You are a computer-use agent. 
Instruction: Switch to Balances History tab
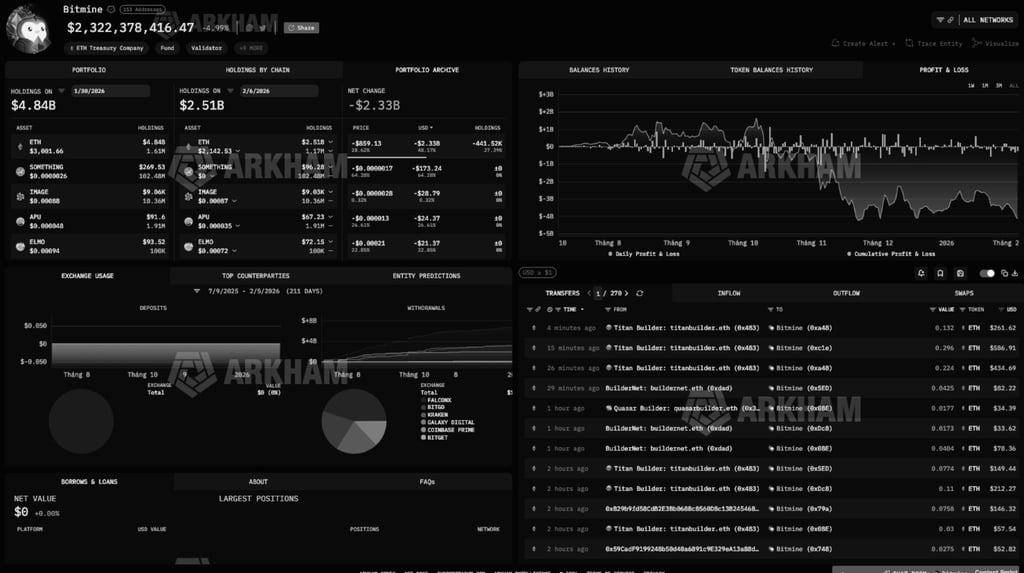[x=599, y=70]
